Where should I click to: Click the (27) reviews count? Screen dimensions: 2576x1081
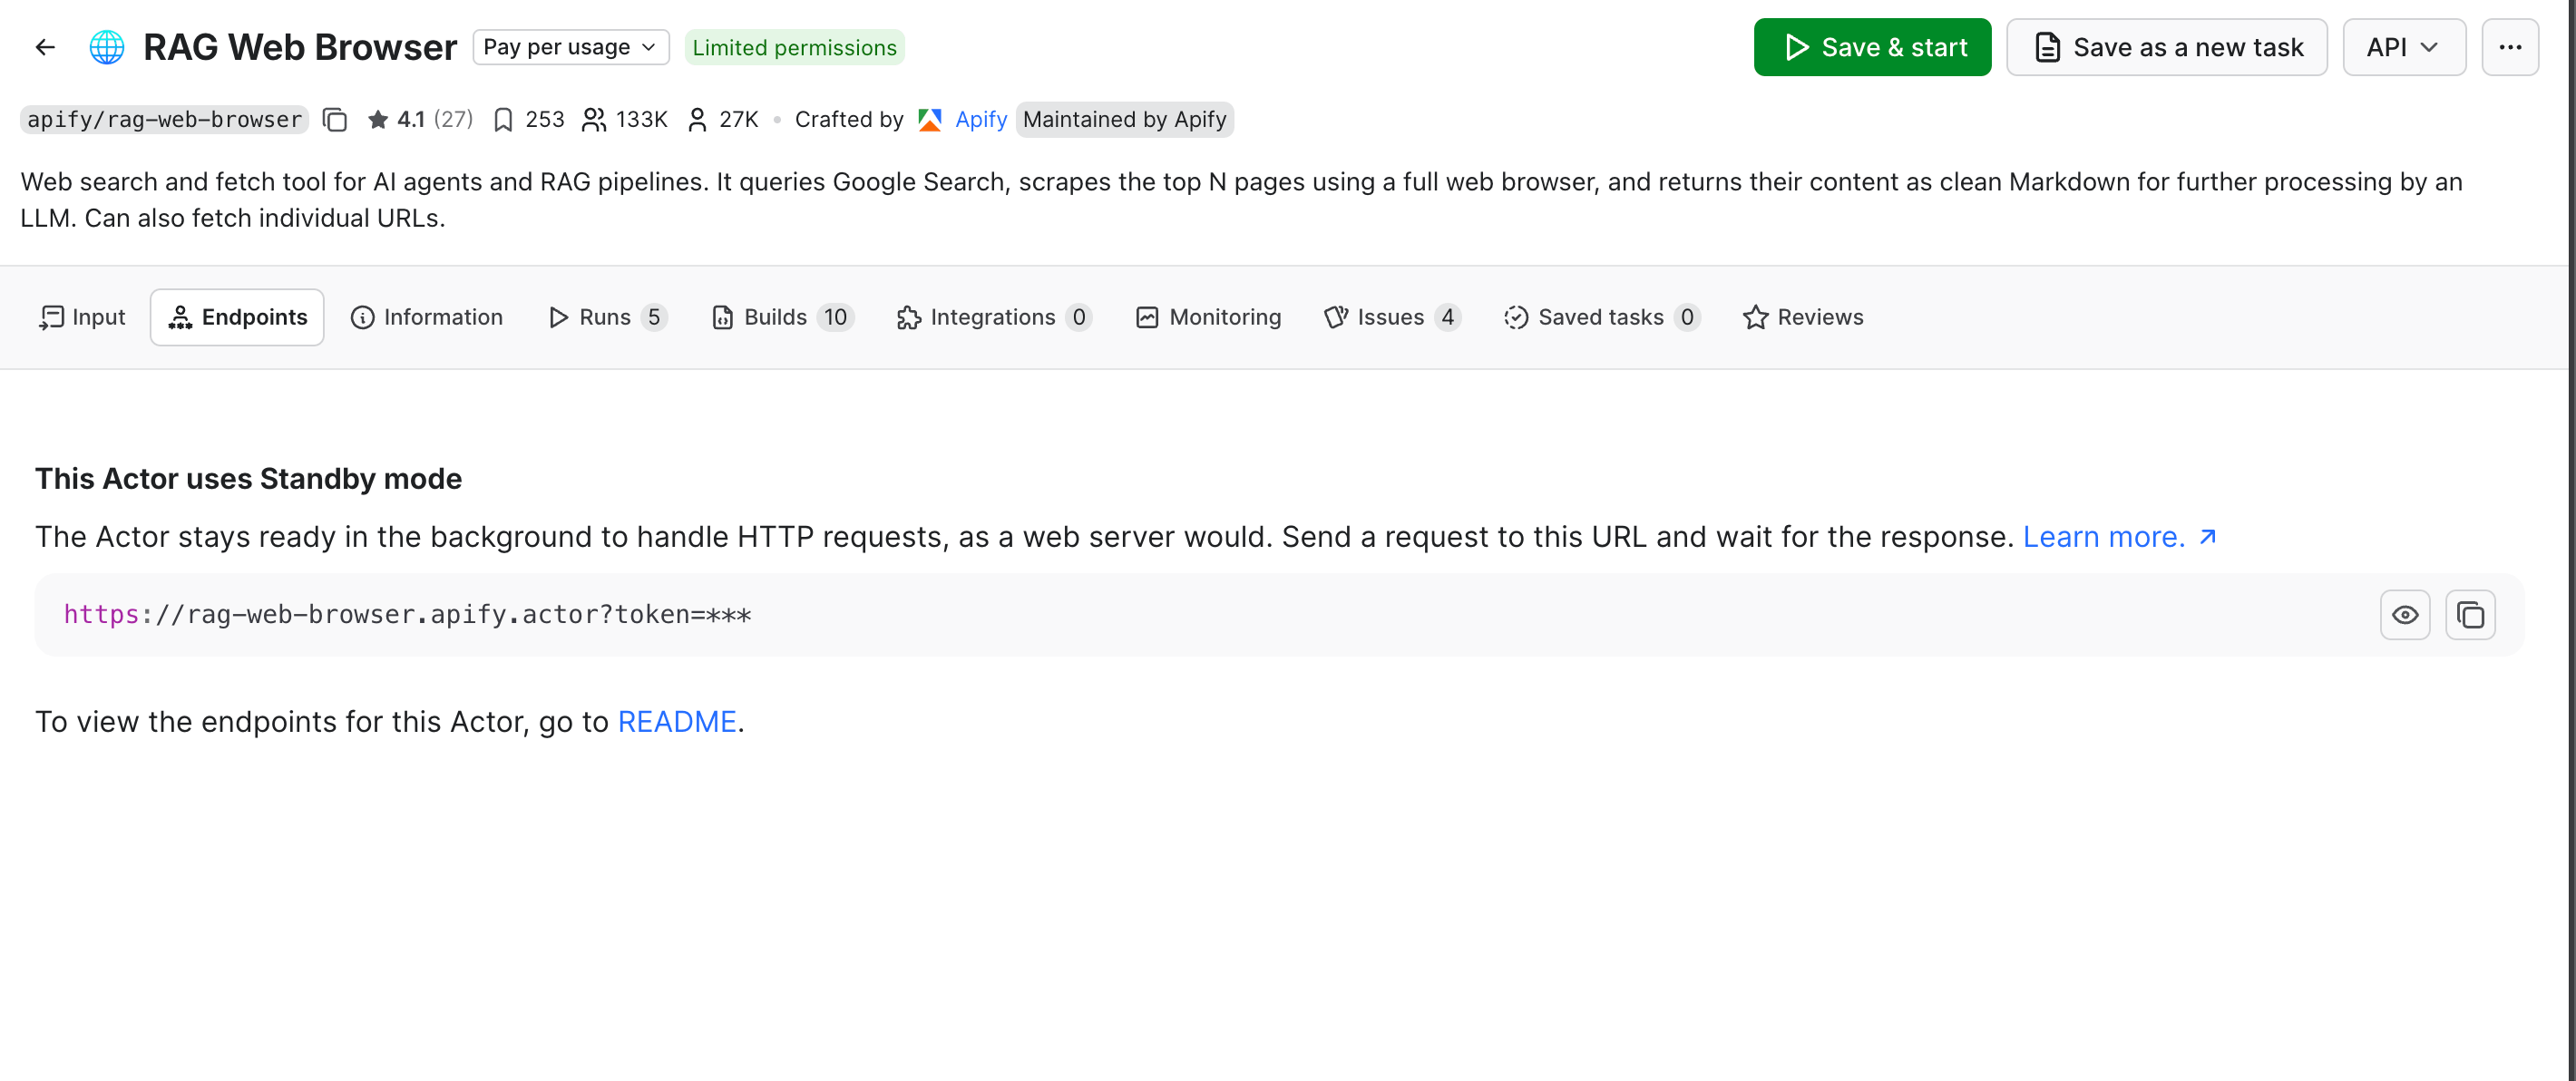pyautogui.click(x=453, y=120)
